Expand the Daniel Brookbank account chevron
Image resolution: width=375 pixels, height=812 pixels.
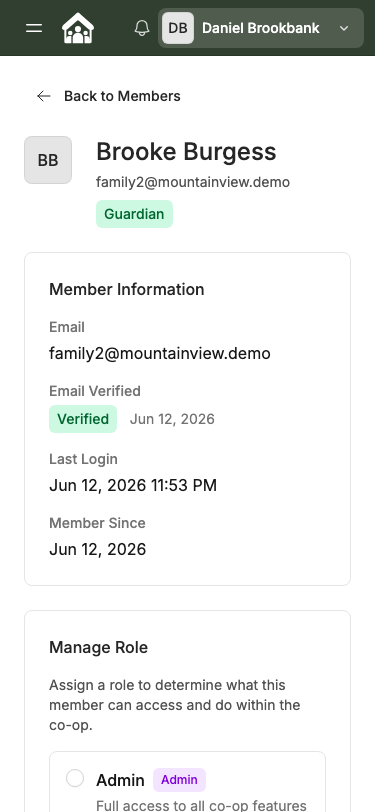point(344,28)
